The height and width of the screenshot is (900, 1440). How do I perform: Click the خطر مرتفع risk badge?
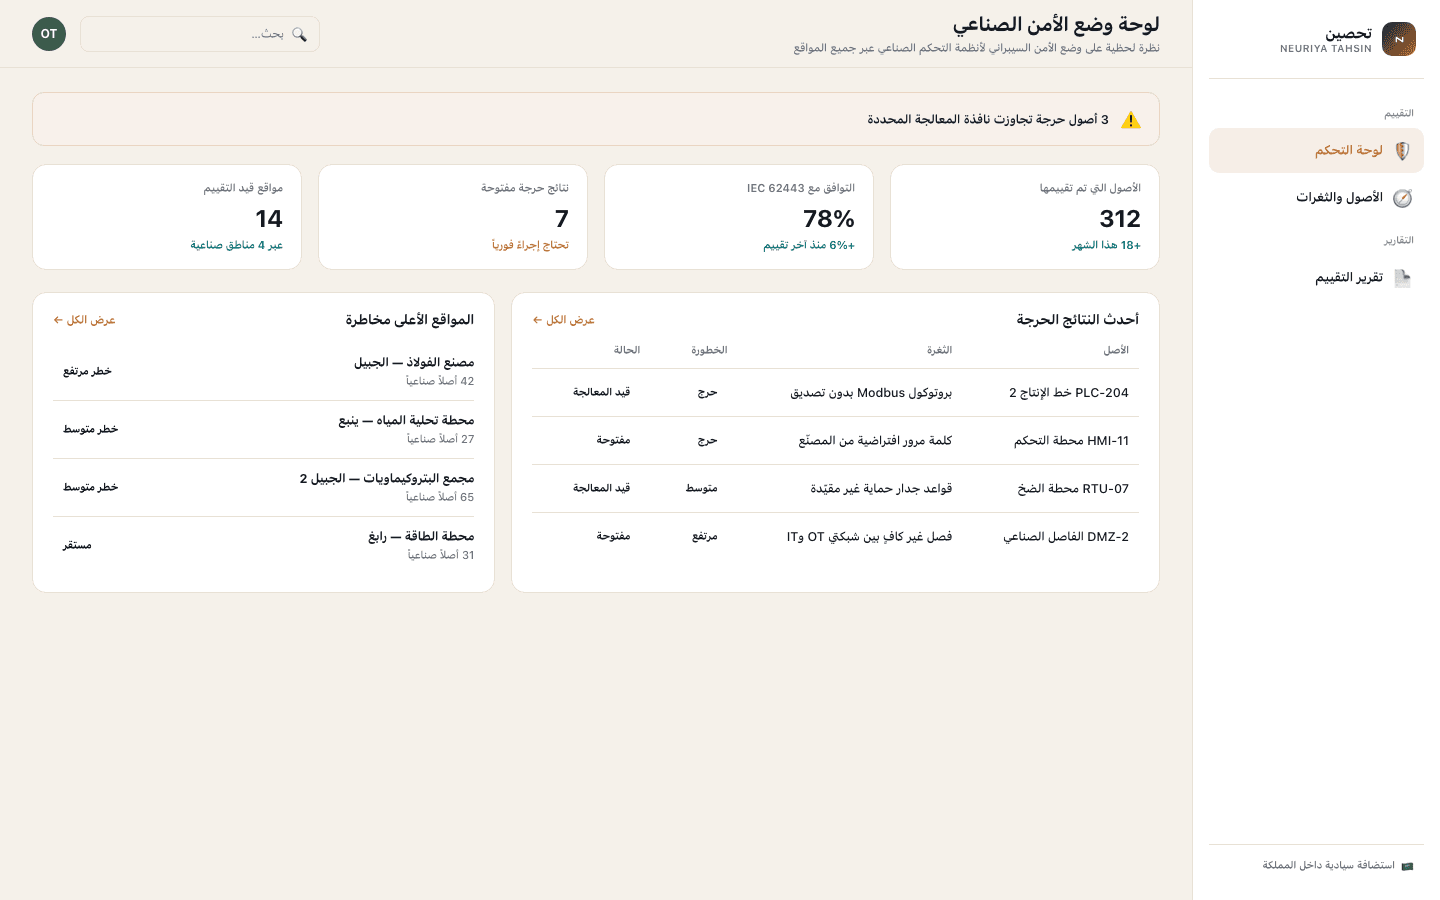coord(87,371)
